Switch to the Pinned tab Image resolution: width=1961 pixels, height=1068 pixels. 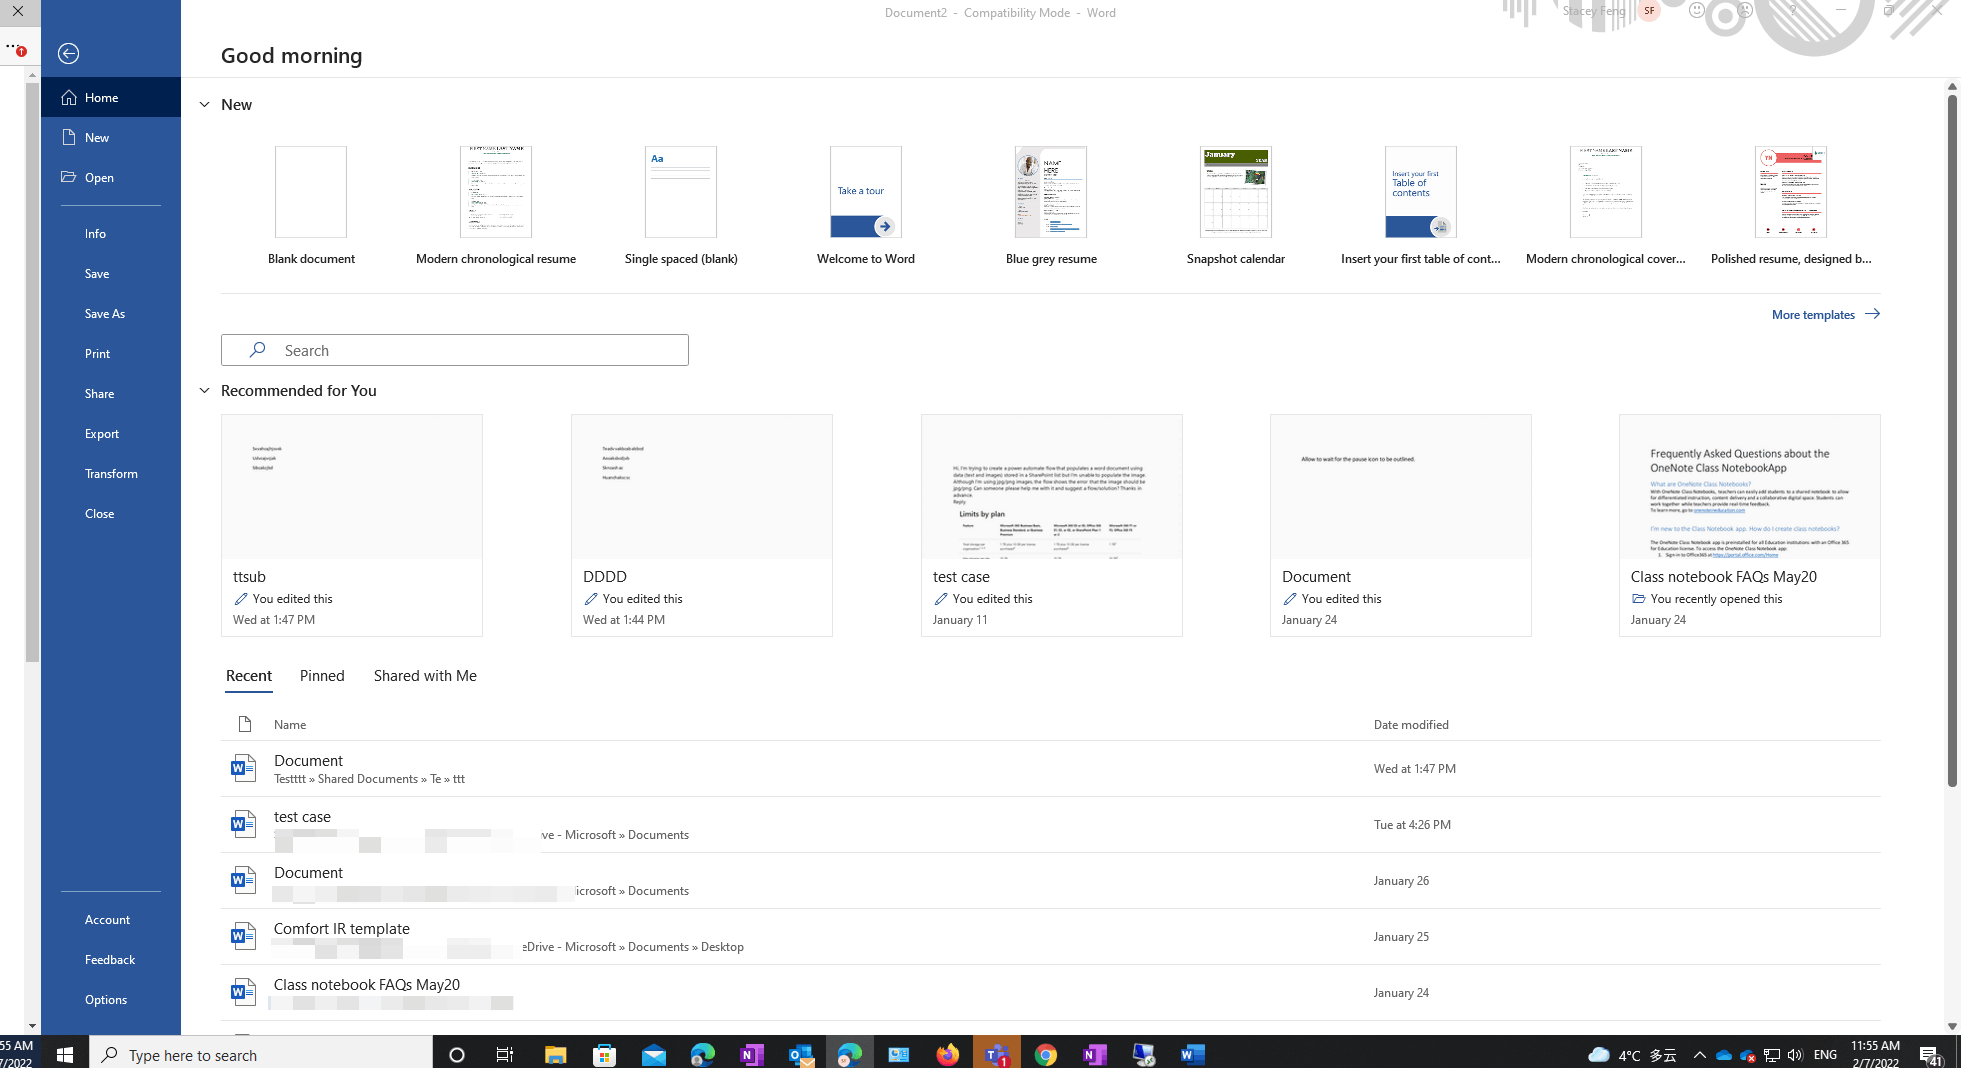[x=321, y=676]
